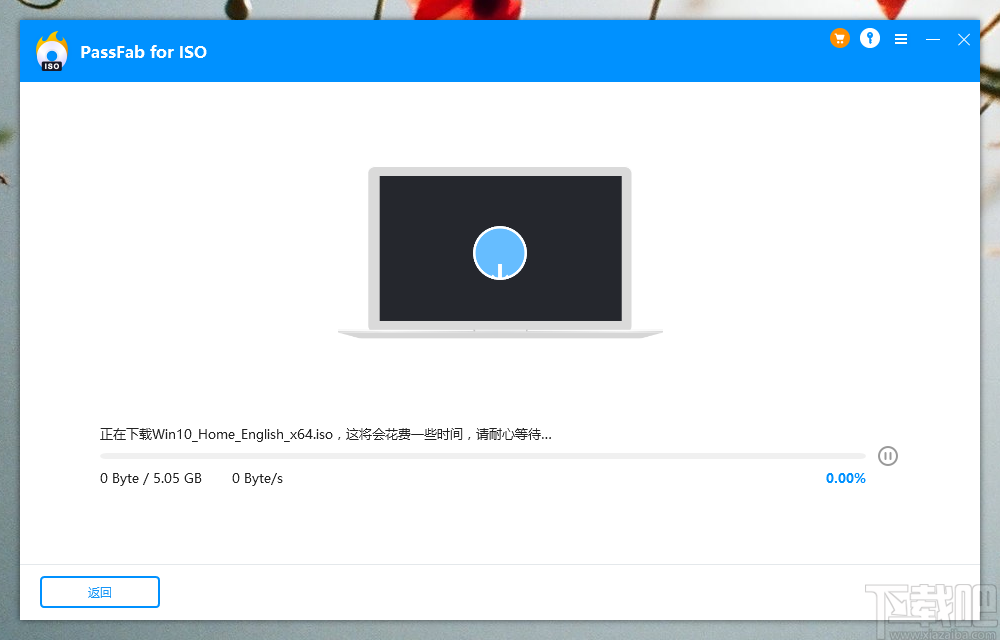The width and height of the screenshot is (1000, 640).
Task: Click the 0 Byte / 5.05 GB label
Action: tap(150, 478)
